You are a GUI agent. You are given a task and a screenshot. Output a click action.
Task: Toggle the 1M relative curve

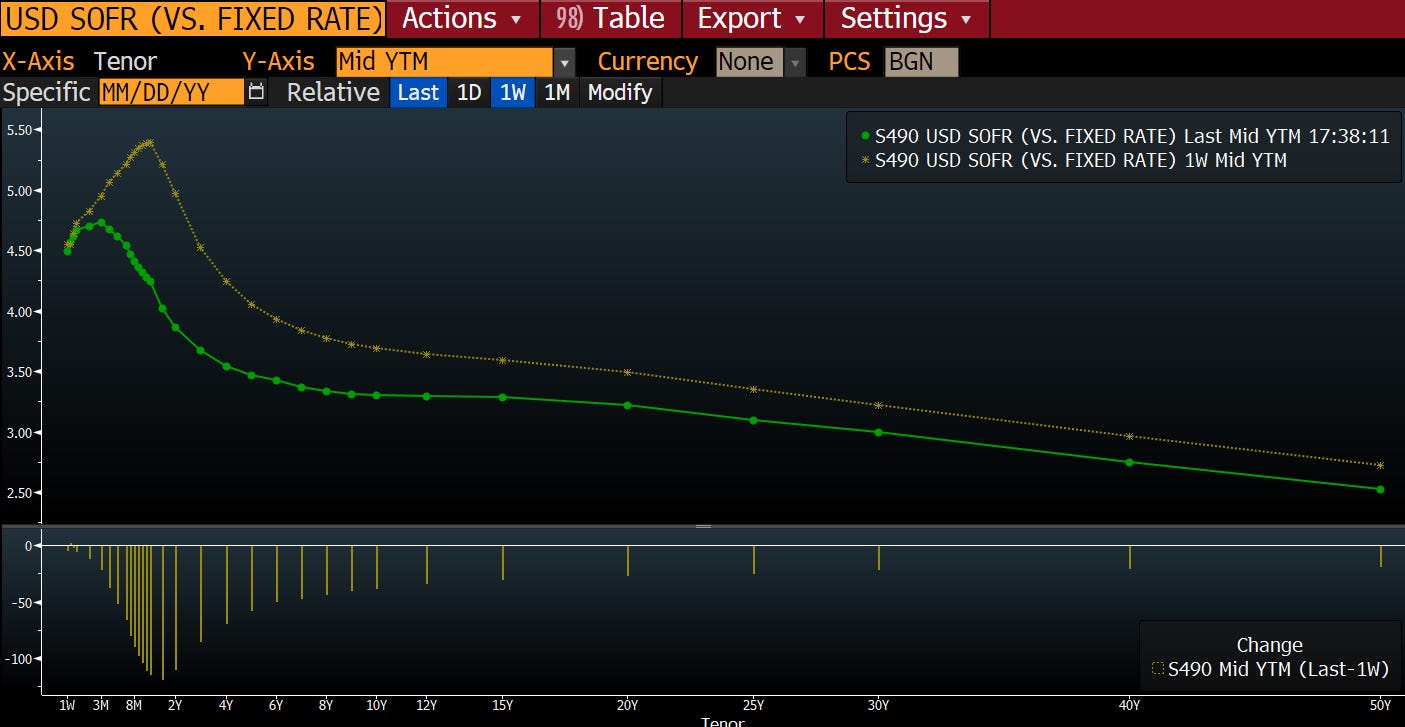click(x=557, y=92)
